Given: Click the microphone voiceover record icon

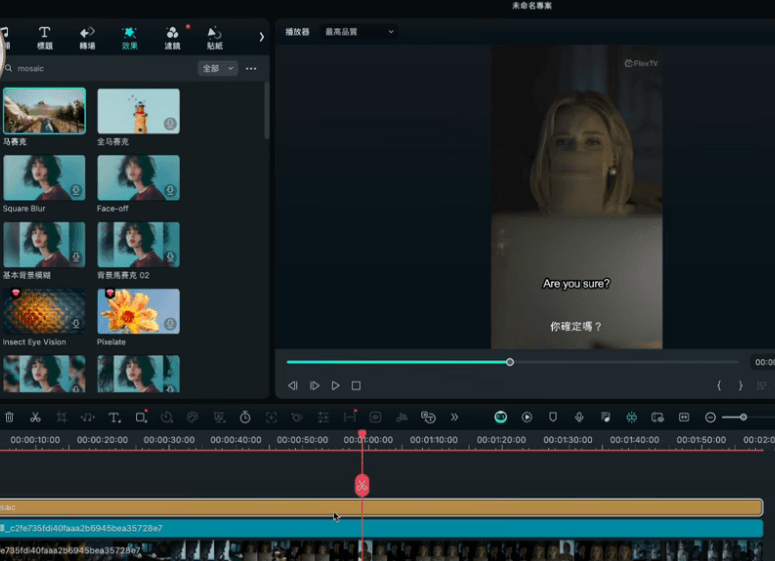Looking at the screenshot, I should click(579, 417).
